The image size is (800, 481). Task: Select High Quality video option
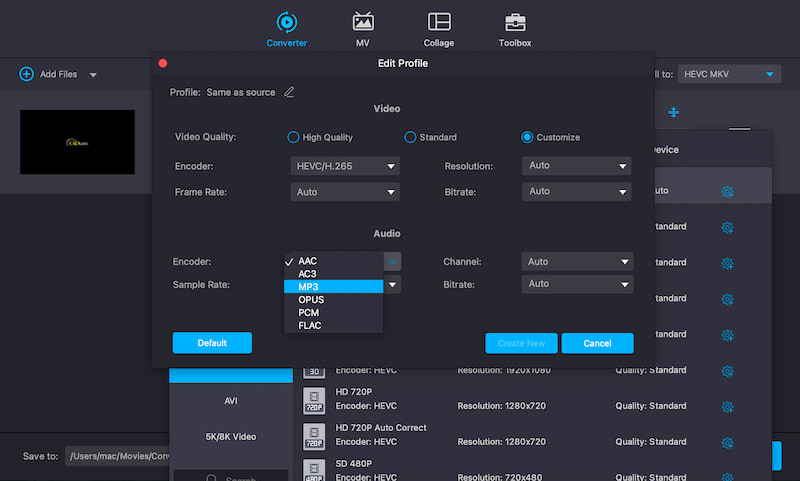294,137
